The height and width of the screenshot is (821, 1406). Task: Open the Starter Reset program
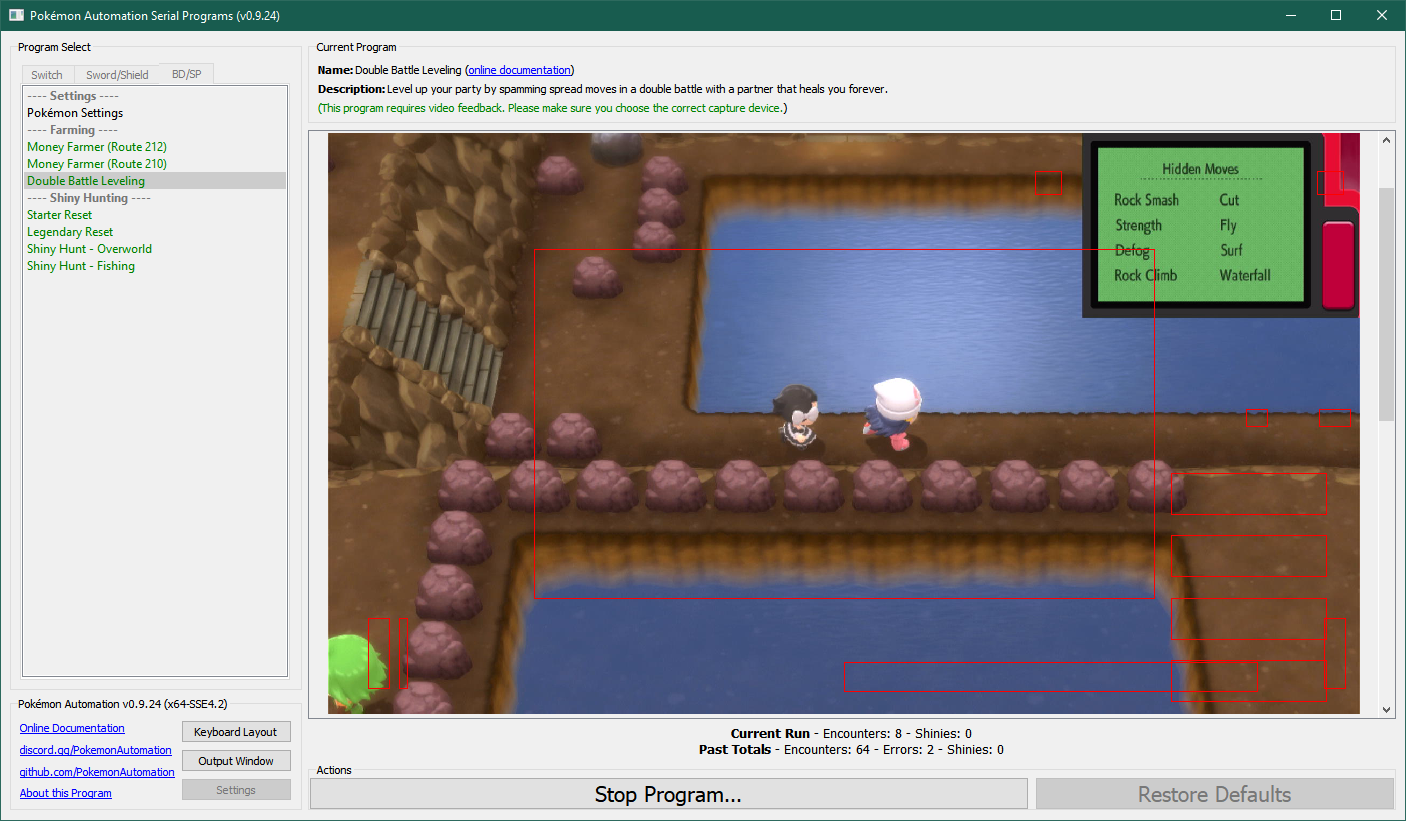click(60, 215)
